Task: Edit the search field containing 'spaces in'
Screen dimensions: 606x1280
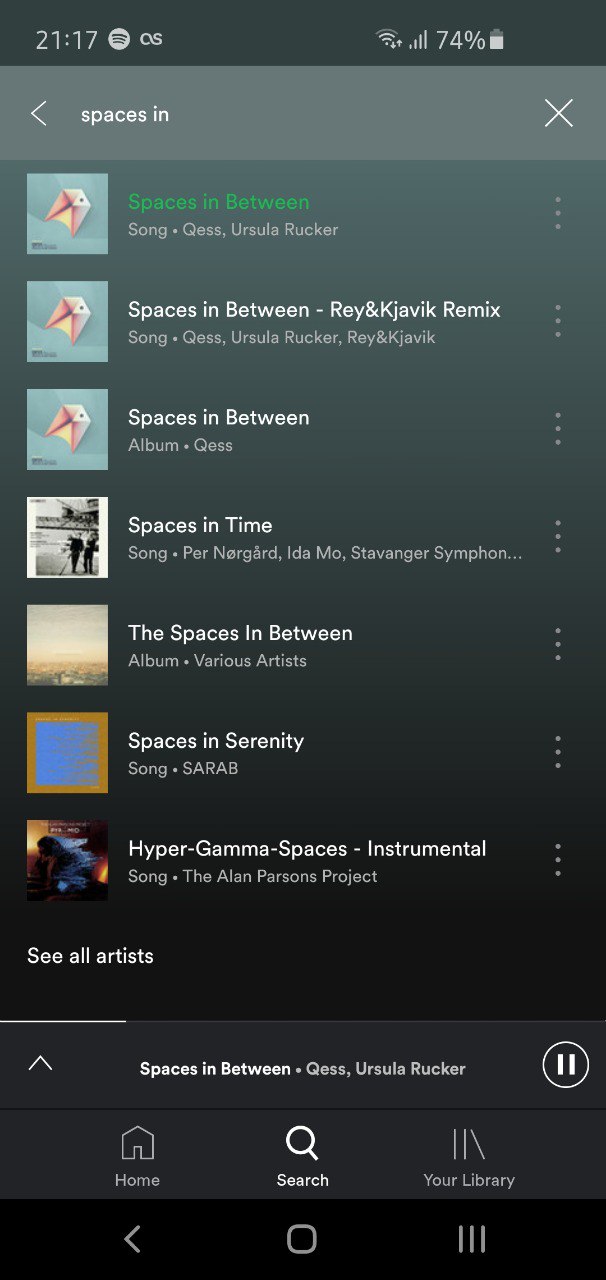Action: click(x=300, y=114)
